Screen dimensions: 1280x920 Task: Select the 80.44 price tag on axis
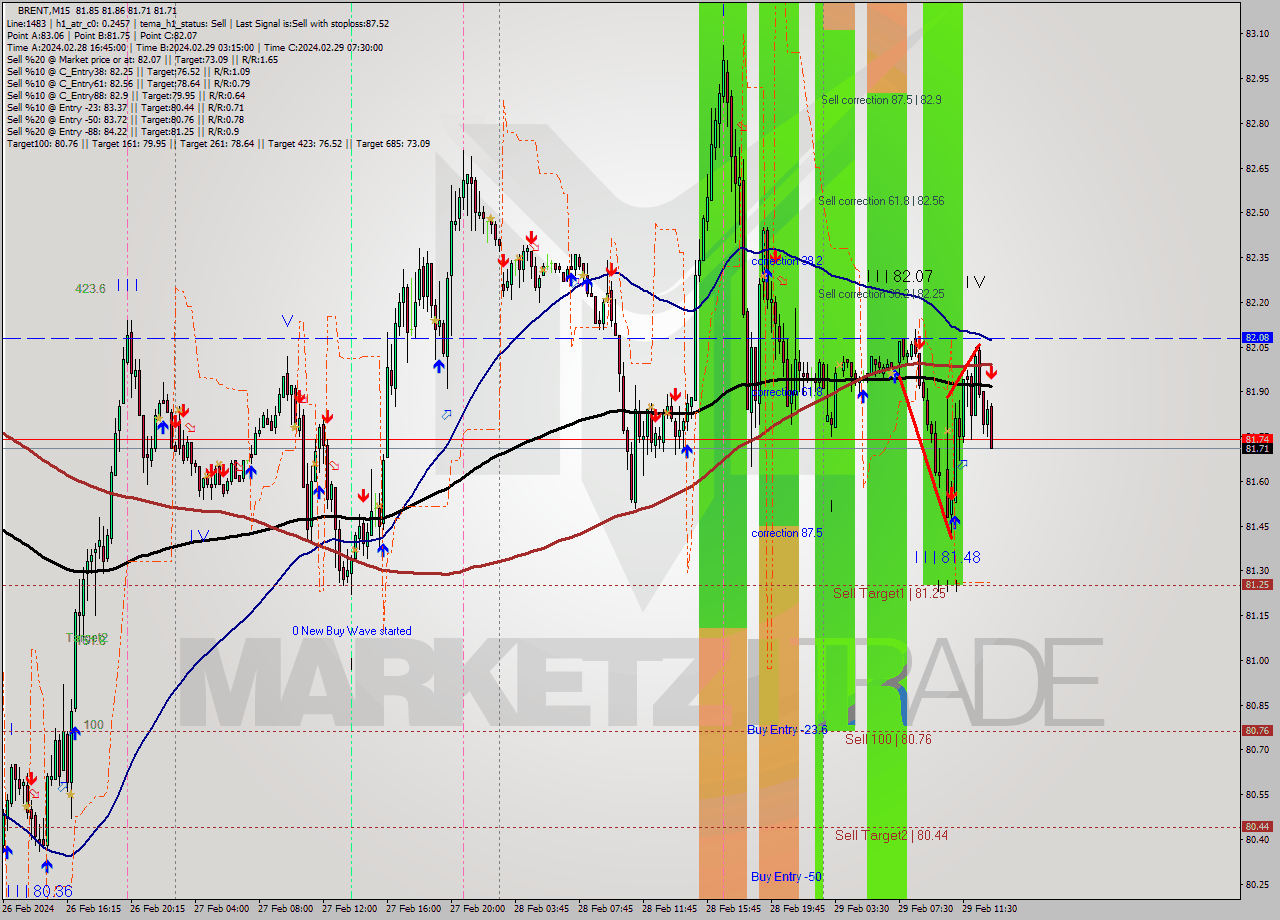[x=1257, y=827]
